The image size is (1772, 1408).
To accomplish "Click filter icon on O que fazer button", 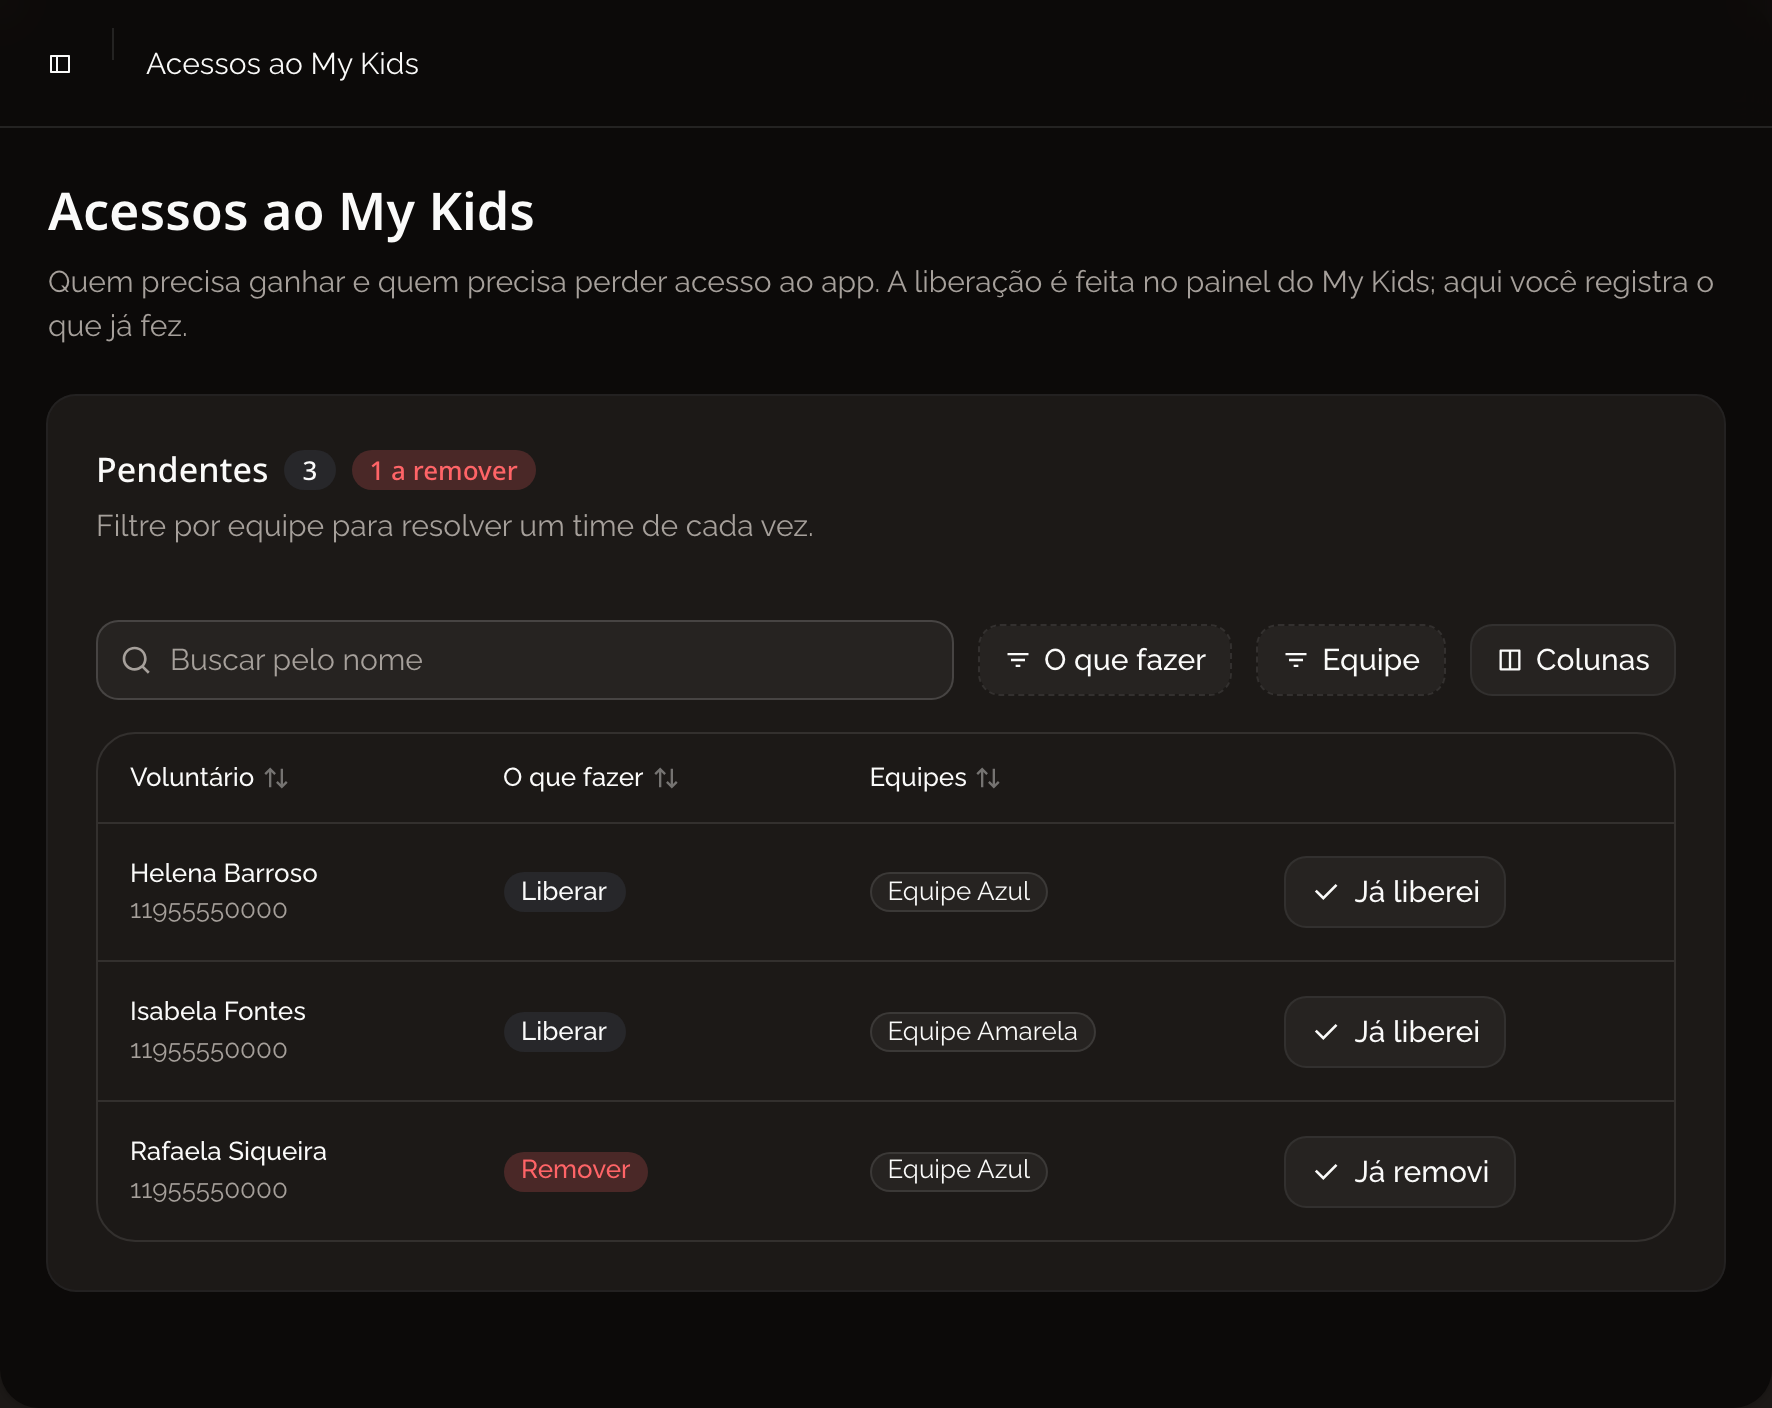I will pyautogui.click(x=1018, y=660).
